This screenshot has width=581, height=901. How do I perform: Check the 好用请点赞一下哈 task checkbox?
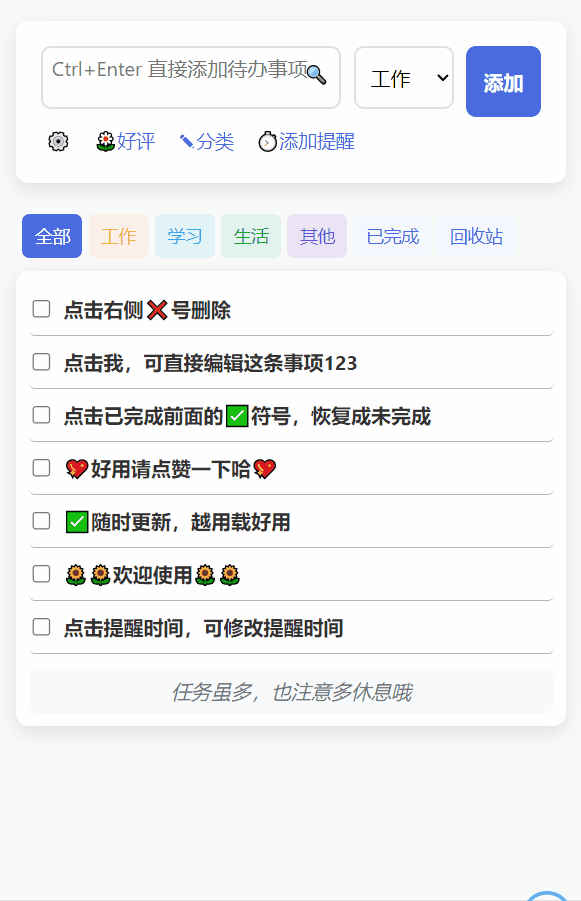[x=41, y=468]
